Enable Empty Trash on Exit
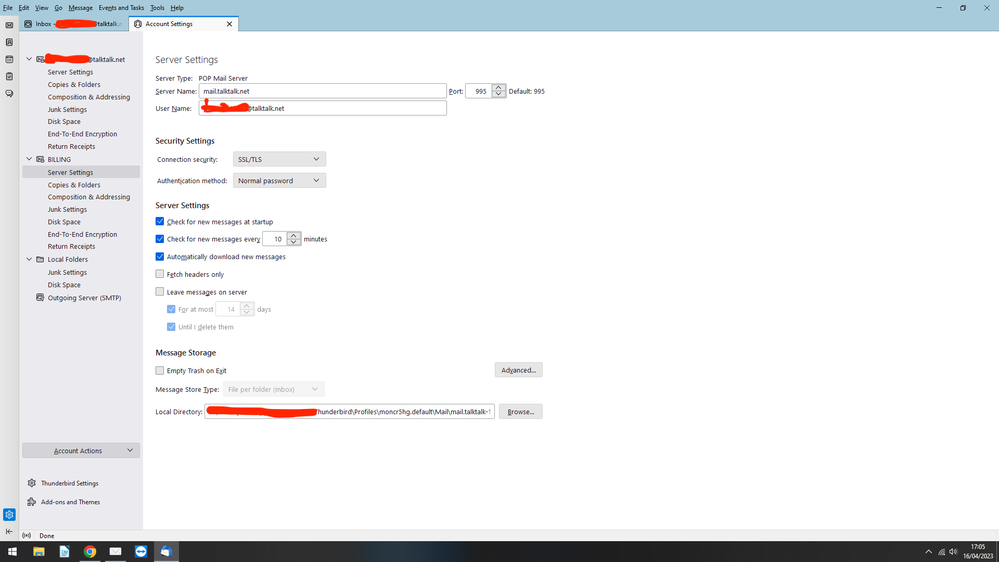Image resolution: width=999 pixels, height=562 pixels. tap(159, 370)
